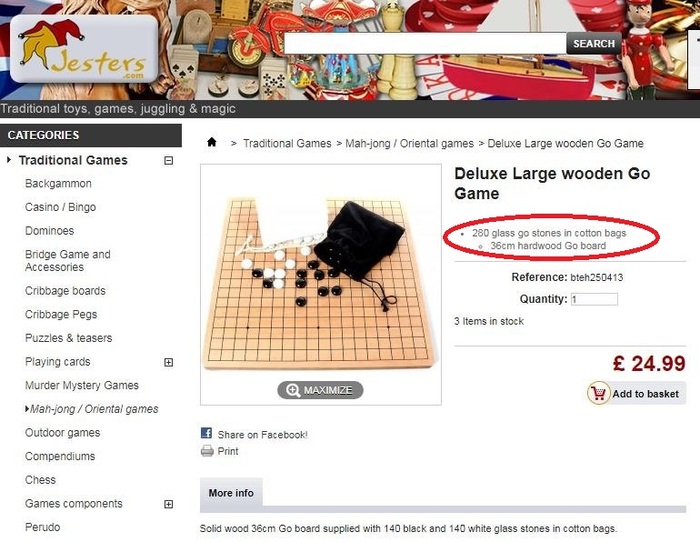Screen dimensions: 700x542
Task: Open Traditional Games breadcrumb link
Action: (288, 143)
